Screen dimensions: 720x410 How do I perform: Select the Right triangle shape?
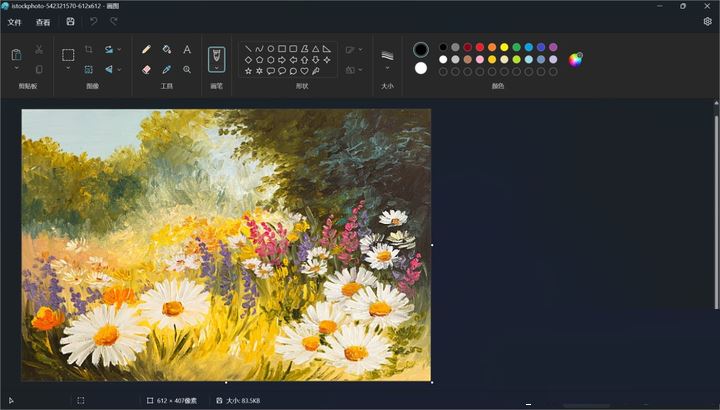[326, 49]
